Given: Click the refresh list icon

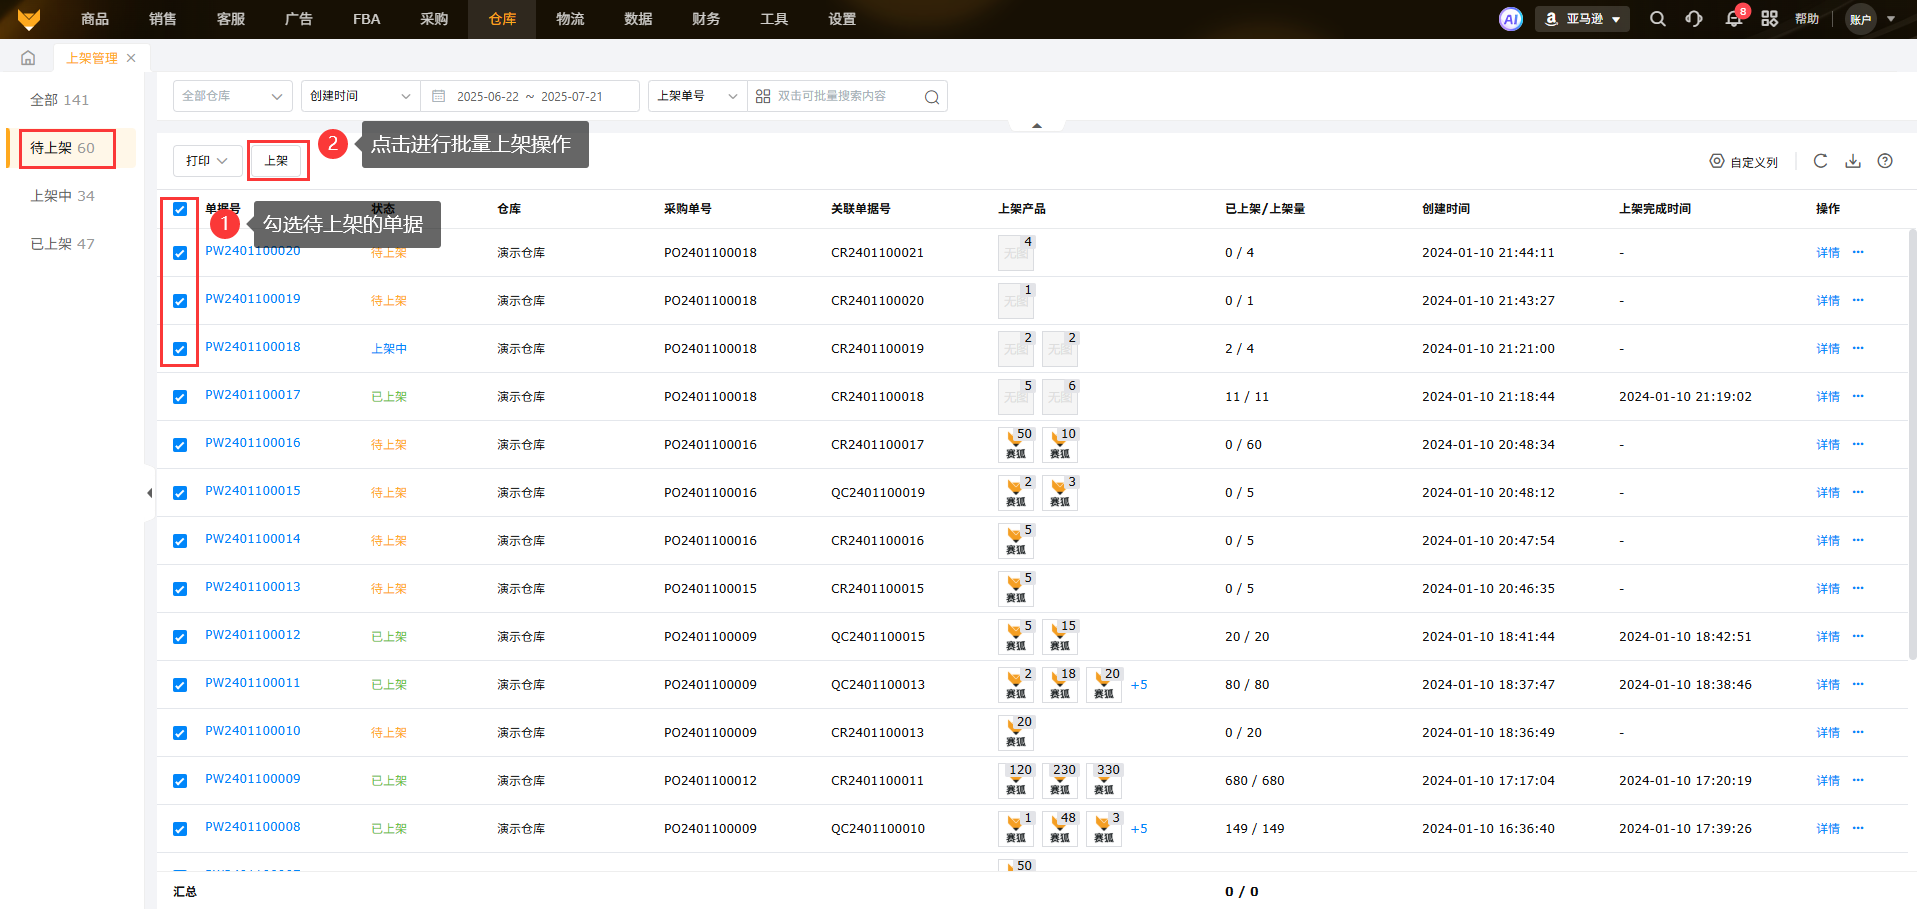Looking at the screenshot, I should click(1820, 161).
